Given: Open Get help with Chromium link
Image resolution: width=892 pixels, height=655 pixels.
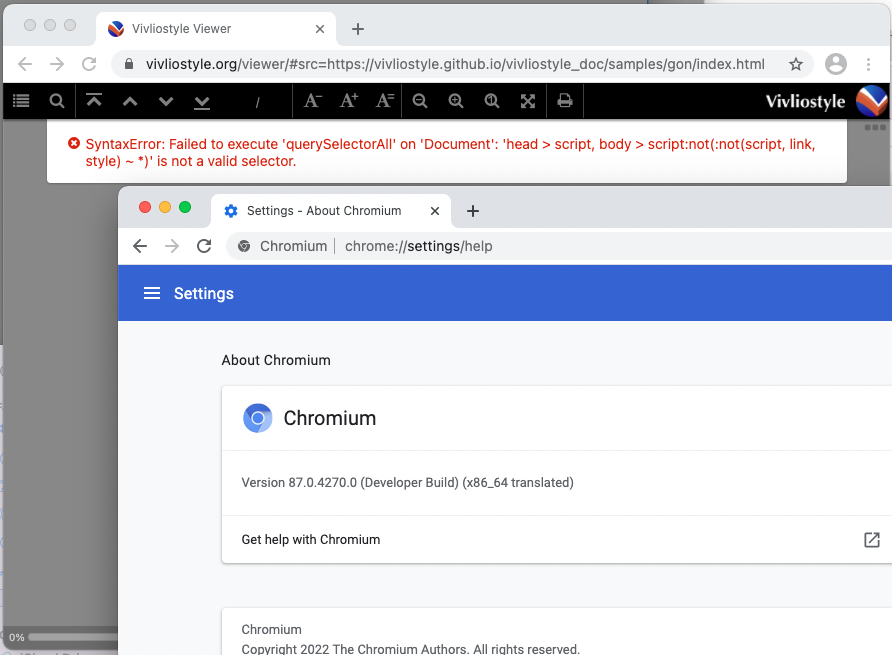Looking at the screenshot, I should coord(311,539).
